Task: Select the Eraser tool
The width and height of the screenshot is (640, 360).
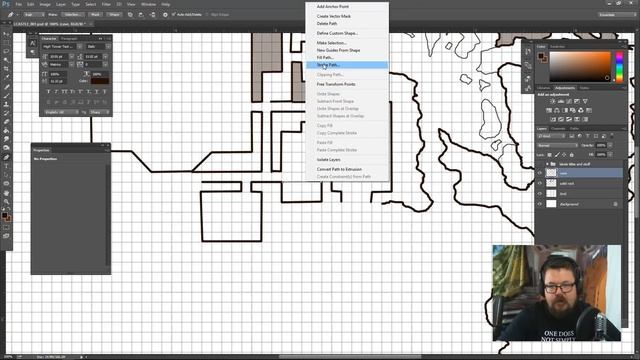Action: point(6,122)
